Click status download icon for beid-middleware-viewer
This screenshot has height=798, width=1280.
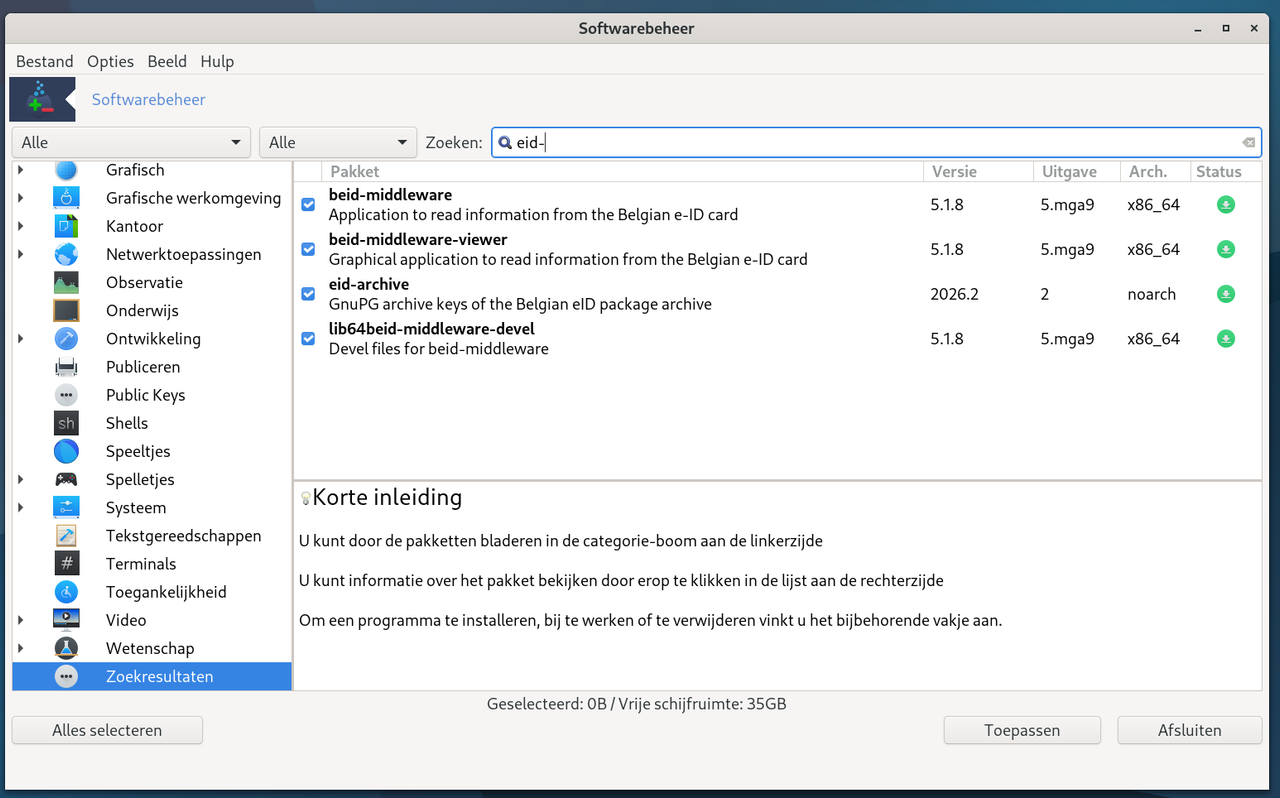click(x=1225, y=249)
